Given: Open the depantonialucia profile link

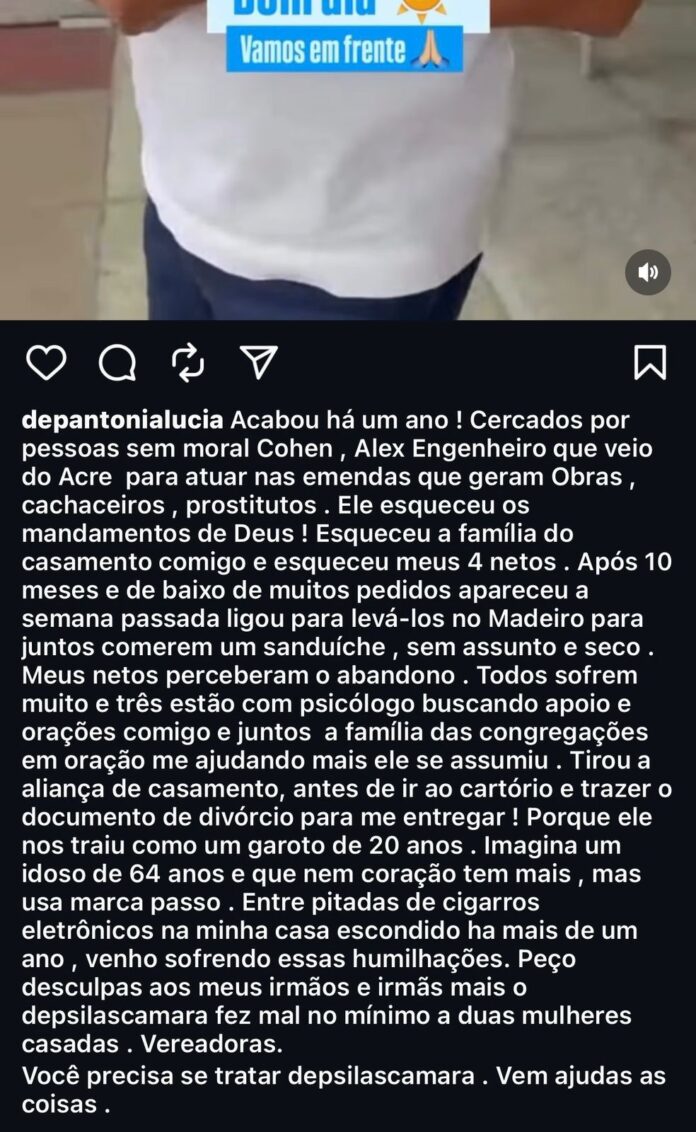Looking at the screenshot, I should (123, 420).
